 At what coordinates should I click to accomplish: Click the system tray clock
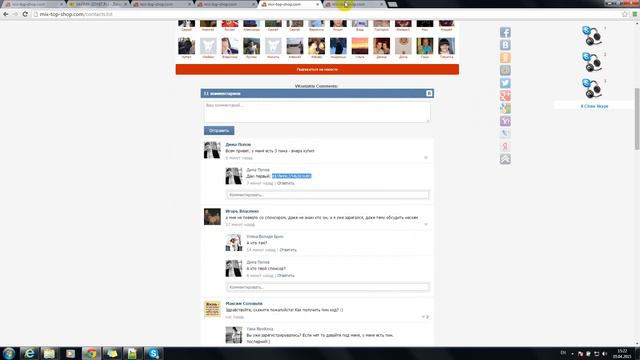(x=622, y=353)
